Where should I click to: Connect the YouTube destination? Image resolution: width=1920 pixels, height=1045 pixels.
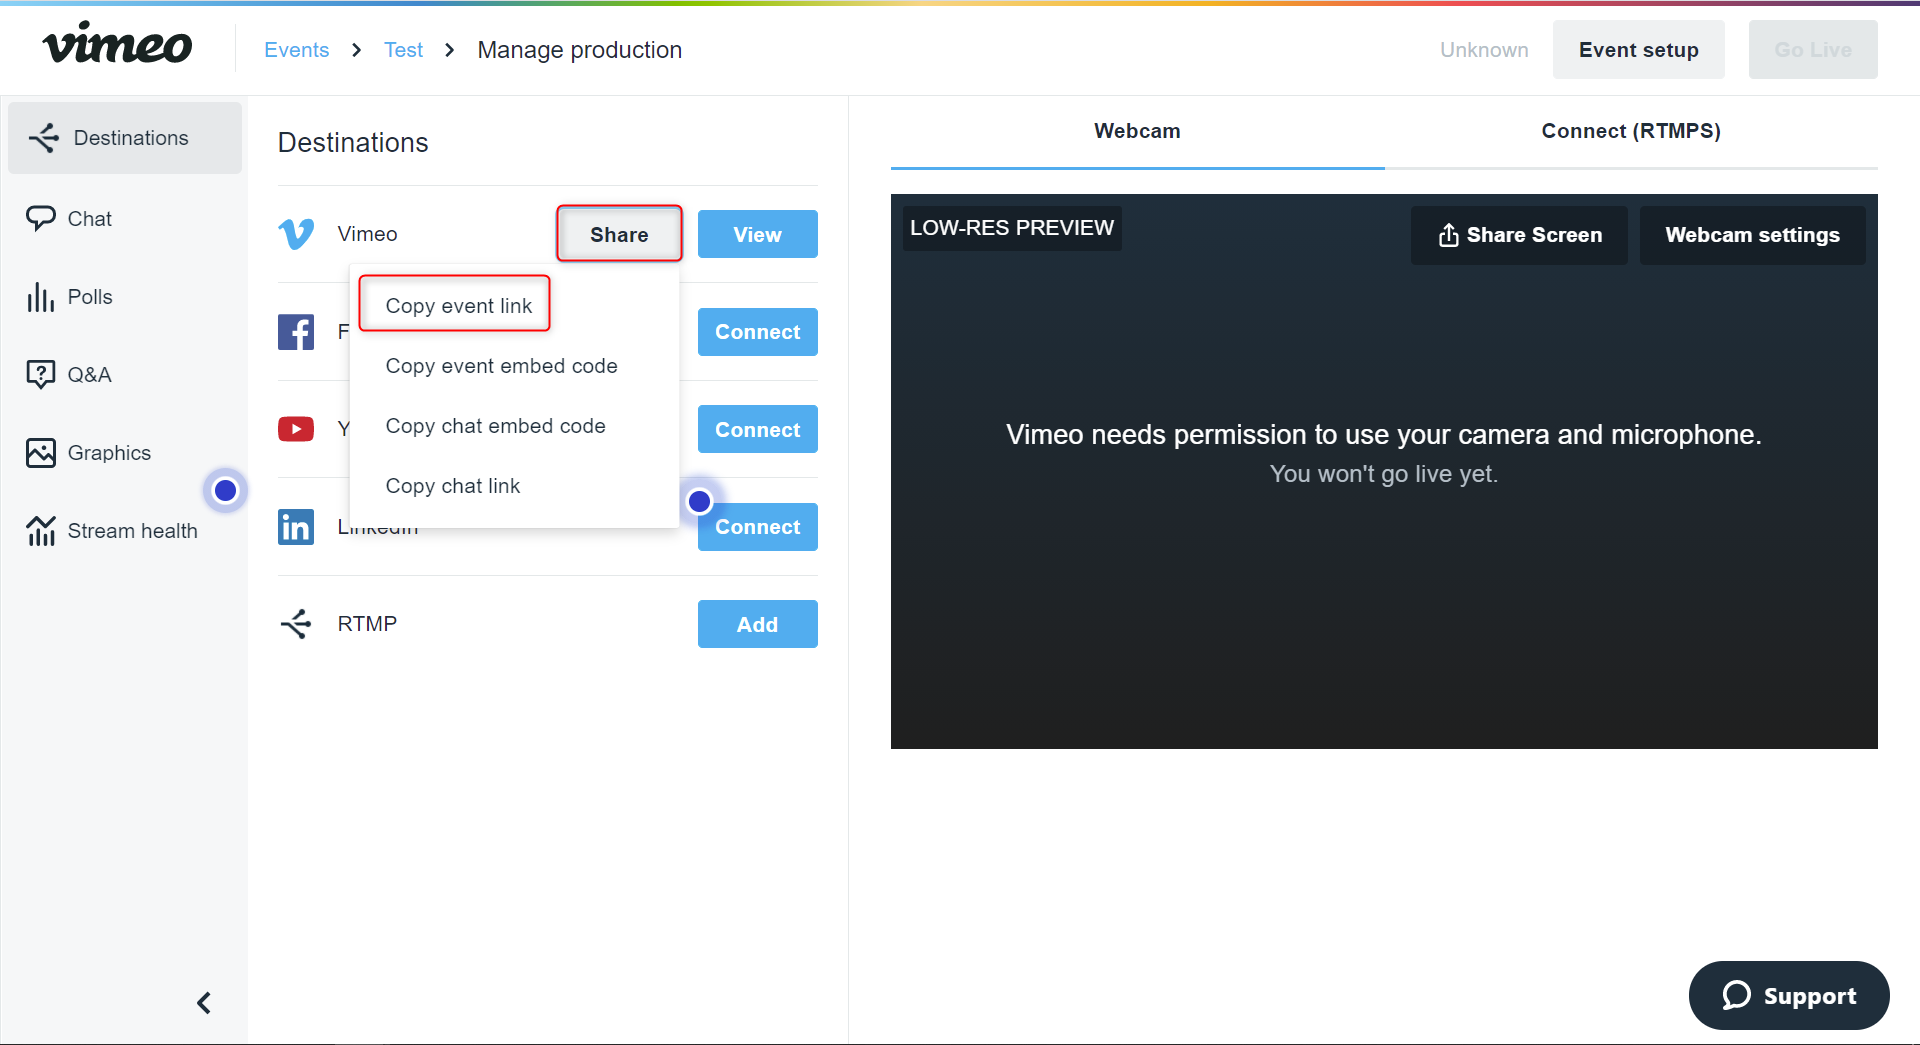(757, 429)
